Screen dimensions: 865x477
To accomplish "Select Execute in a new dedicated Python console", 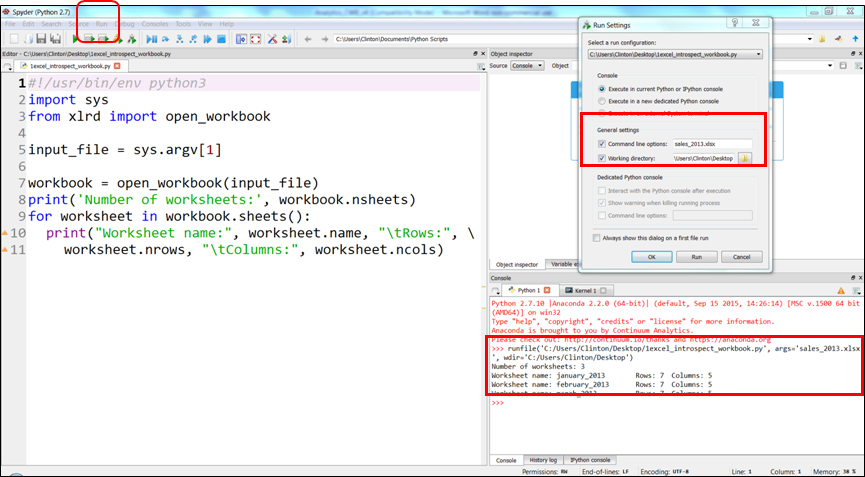I will point(601,101).
